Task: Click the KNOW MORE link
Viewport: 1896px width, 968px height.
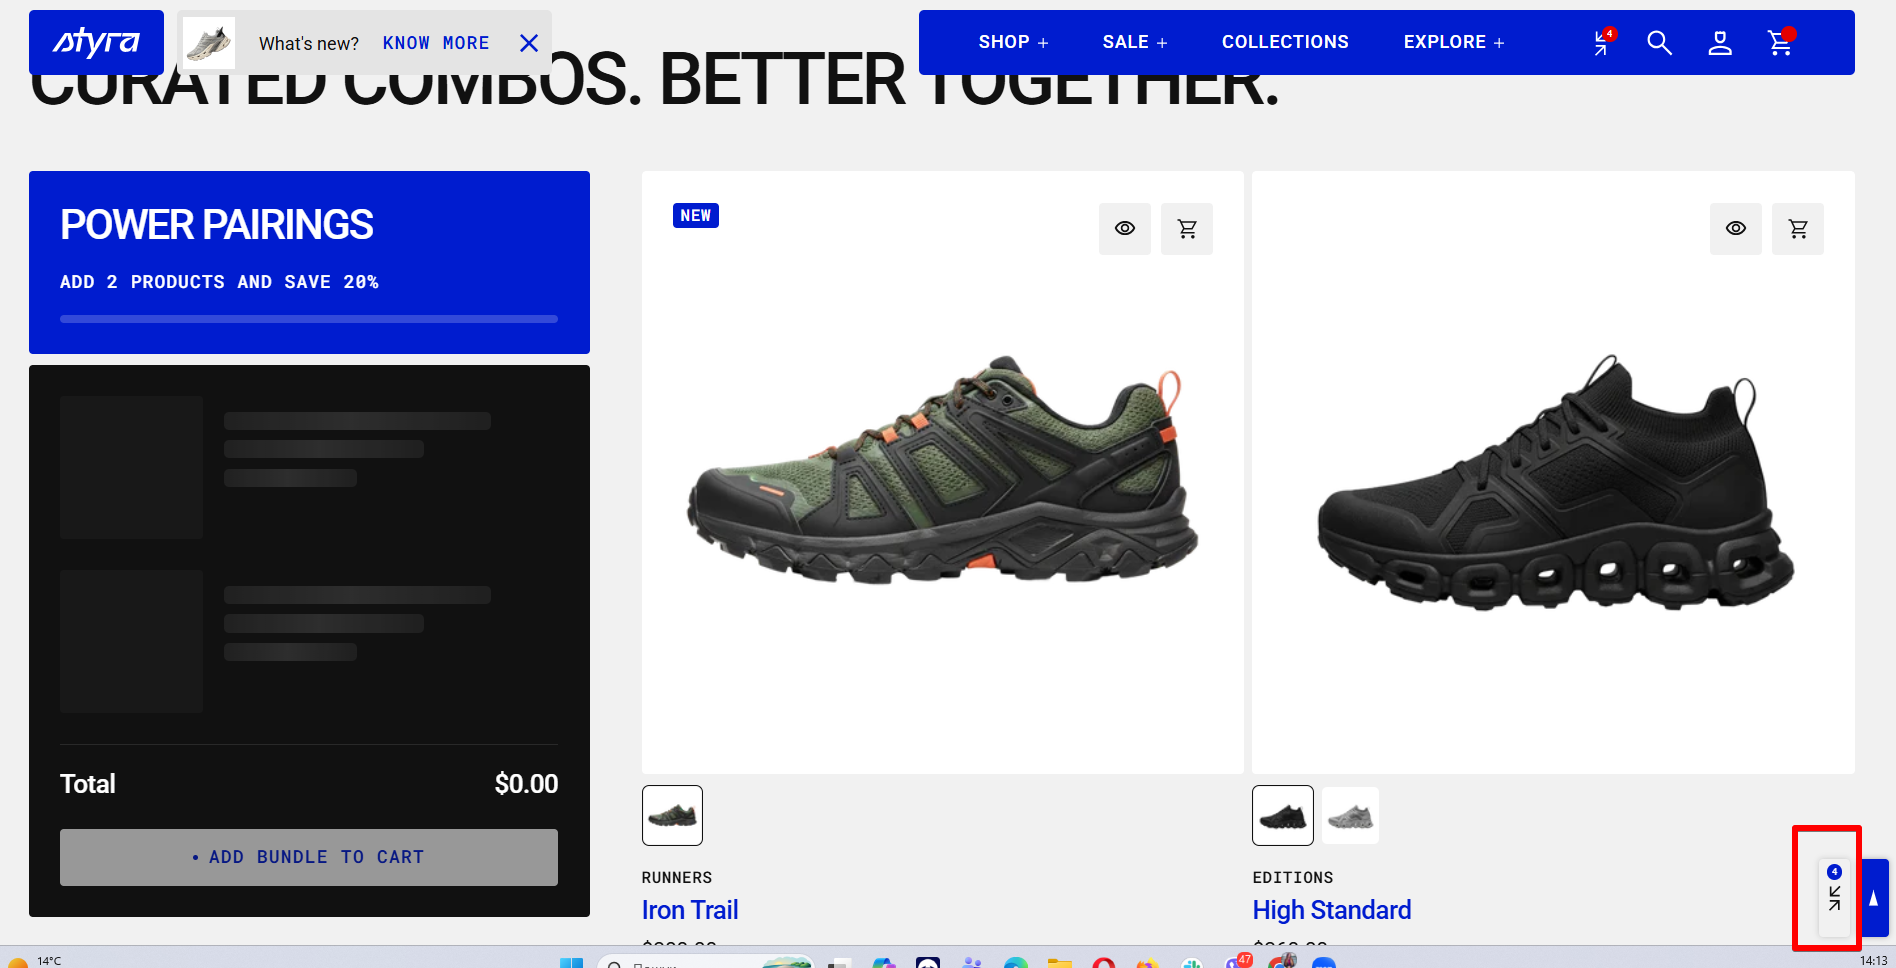Action: point(436,43)
